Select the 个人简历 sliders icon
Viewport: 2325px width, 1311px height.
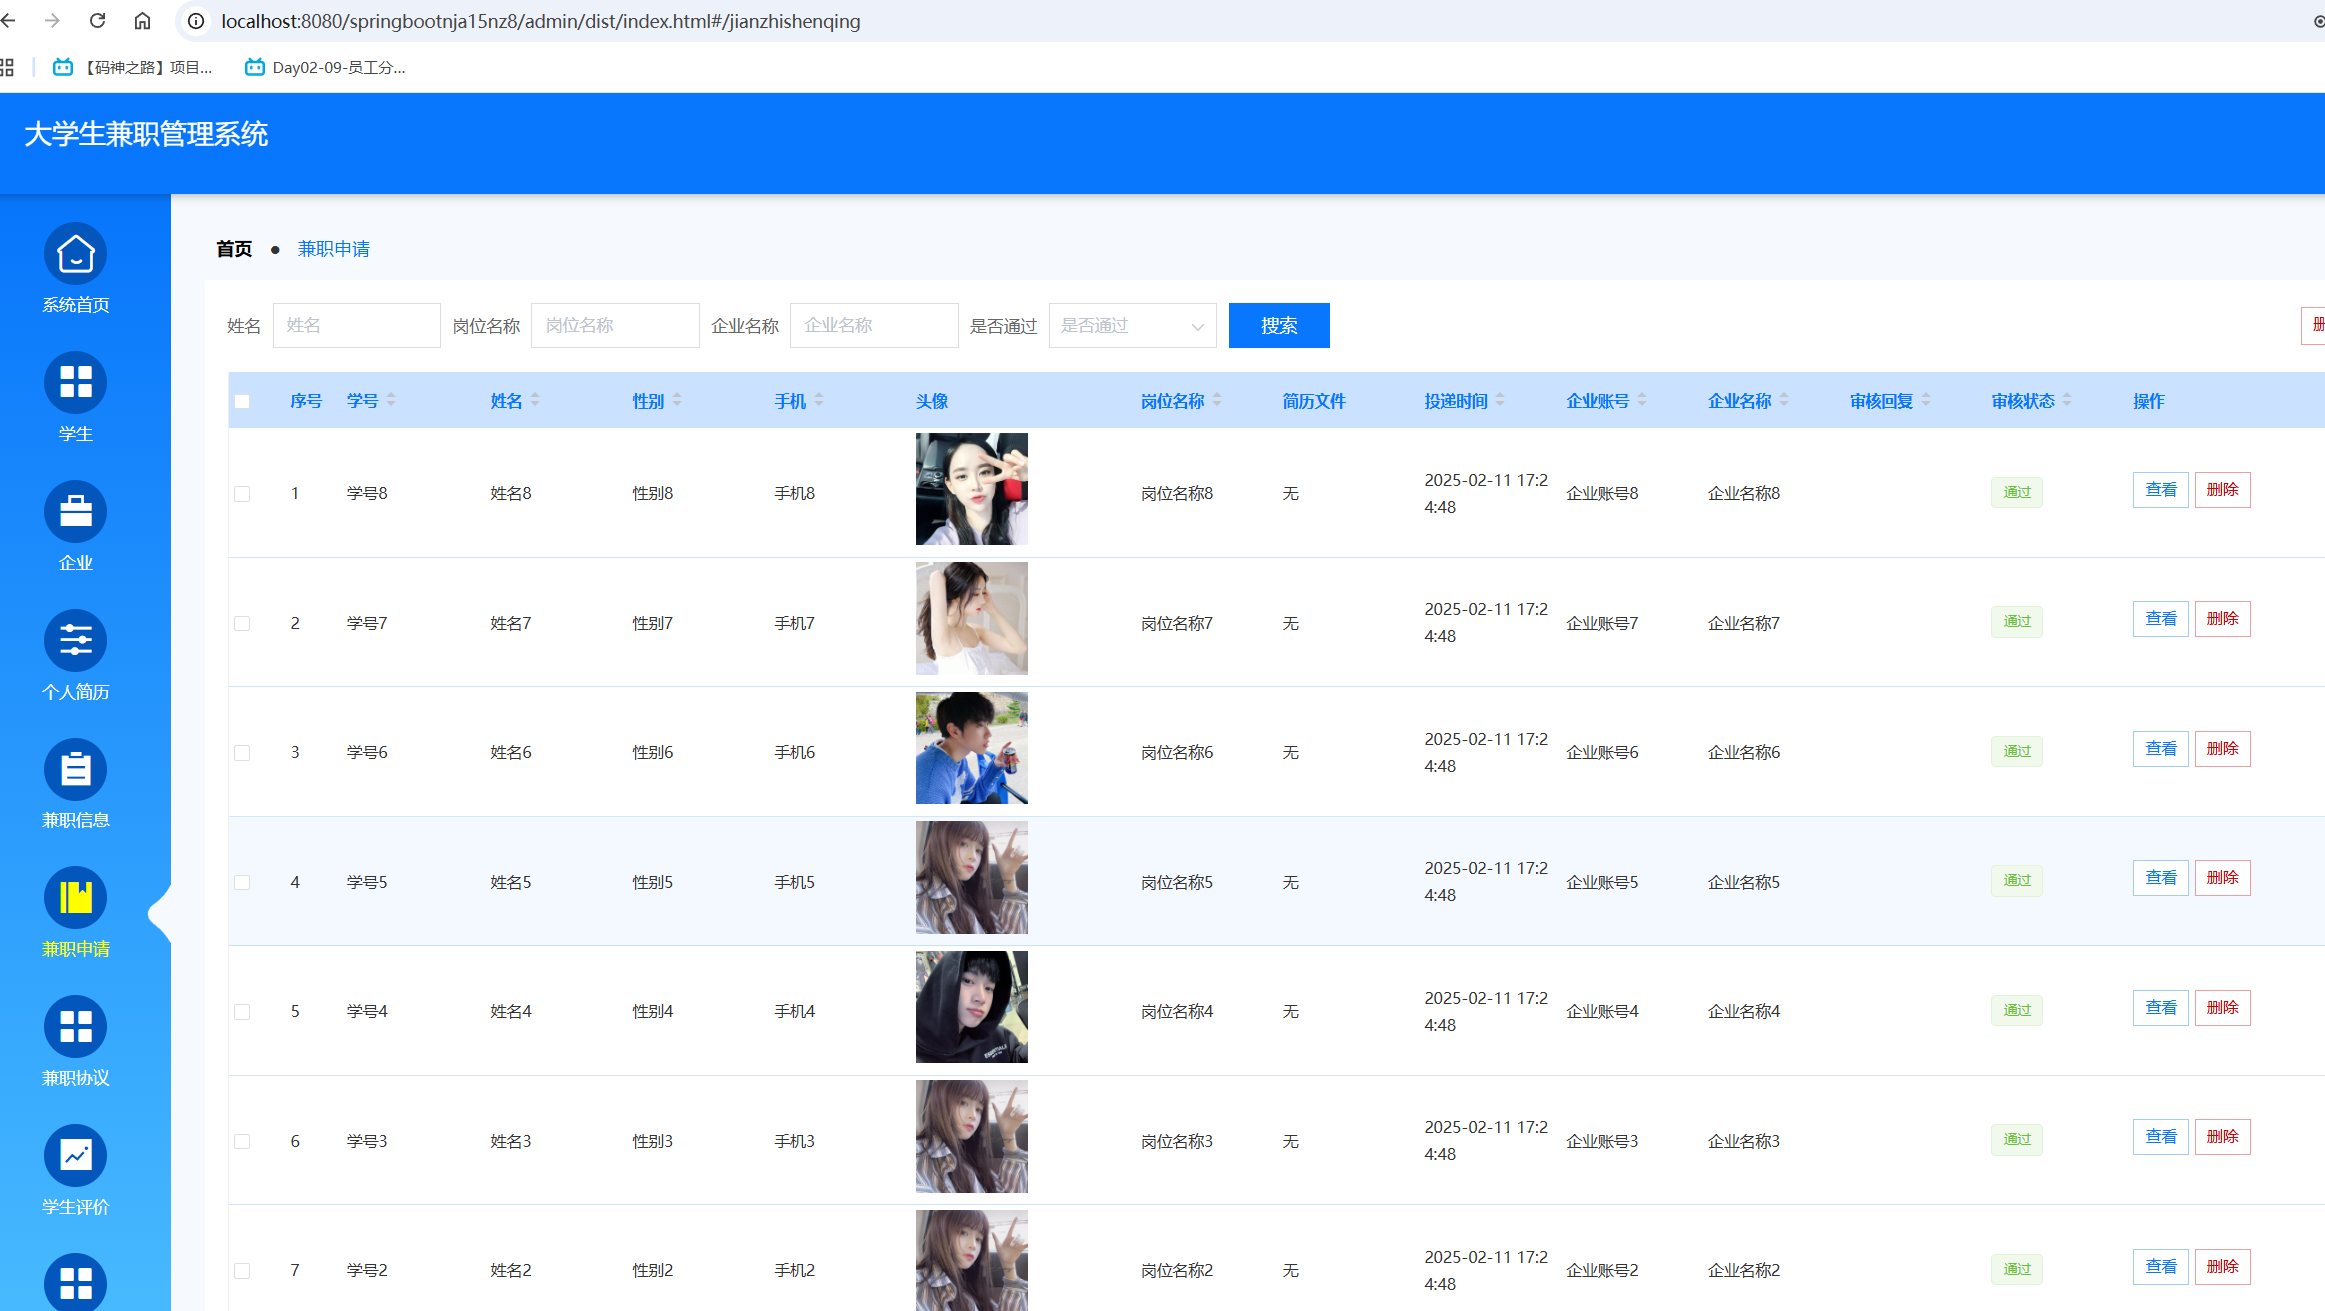pyautogui.click(x=75, y=641)
